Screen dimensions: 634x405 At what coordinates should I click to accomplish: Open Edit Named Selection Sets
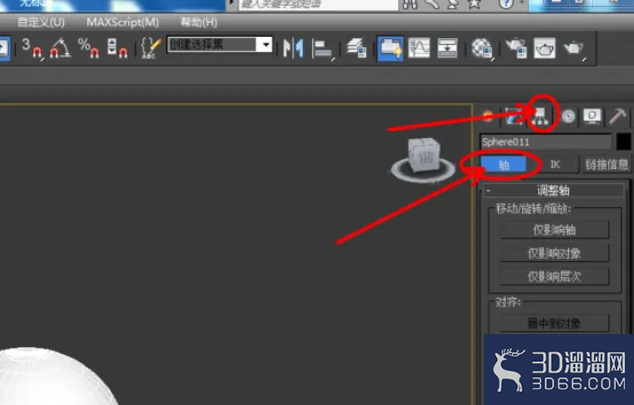pyautogui.click(x=151, y=48)
